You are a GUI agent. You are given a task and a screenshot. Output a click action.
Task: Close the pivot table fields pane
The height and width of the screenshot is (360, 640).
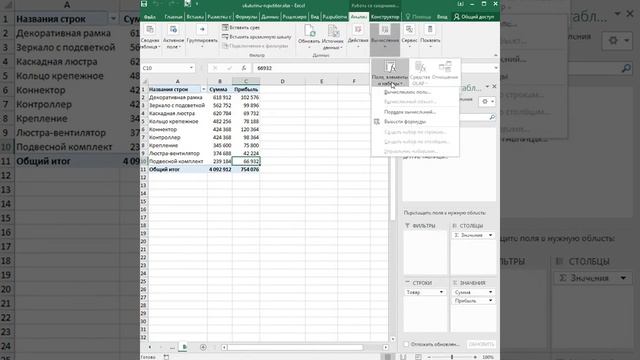click(494, 87)
